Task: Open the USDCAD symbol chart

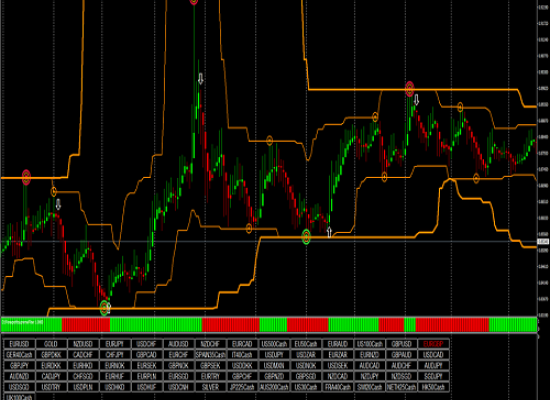Action: pyautogui.click(x=433, y=355)
